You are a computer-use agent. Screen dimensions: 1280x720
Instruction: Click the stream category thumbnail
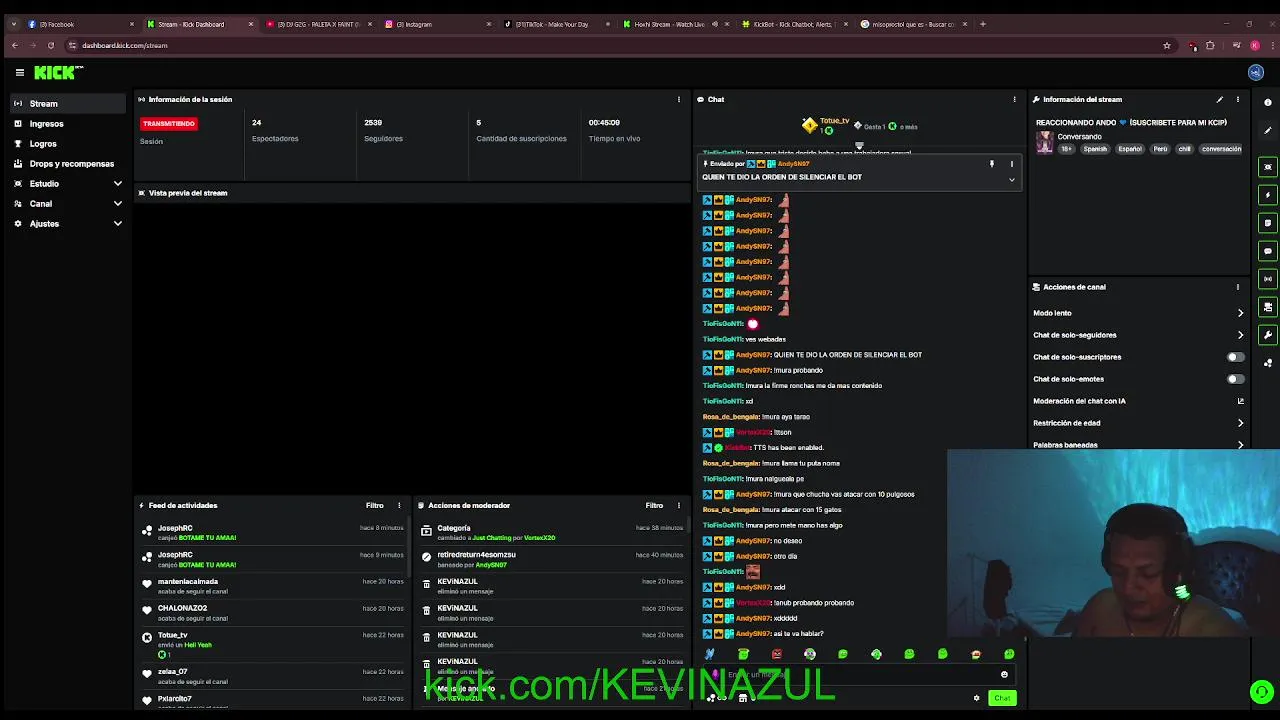pos(1044,143)
